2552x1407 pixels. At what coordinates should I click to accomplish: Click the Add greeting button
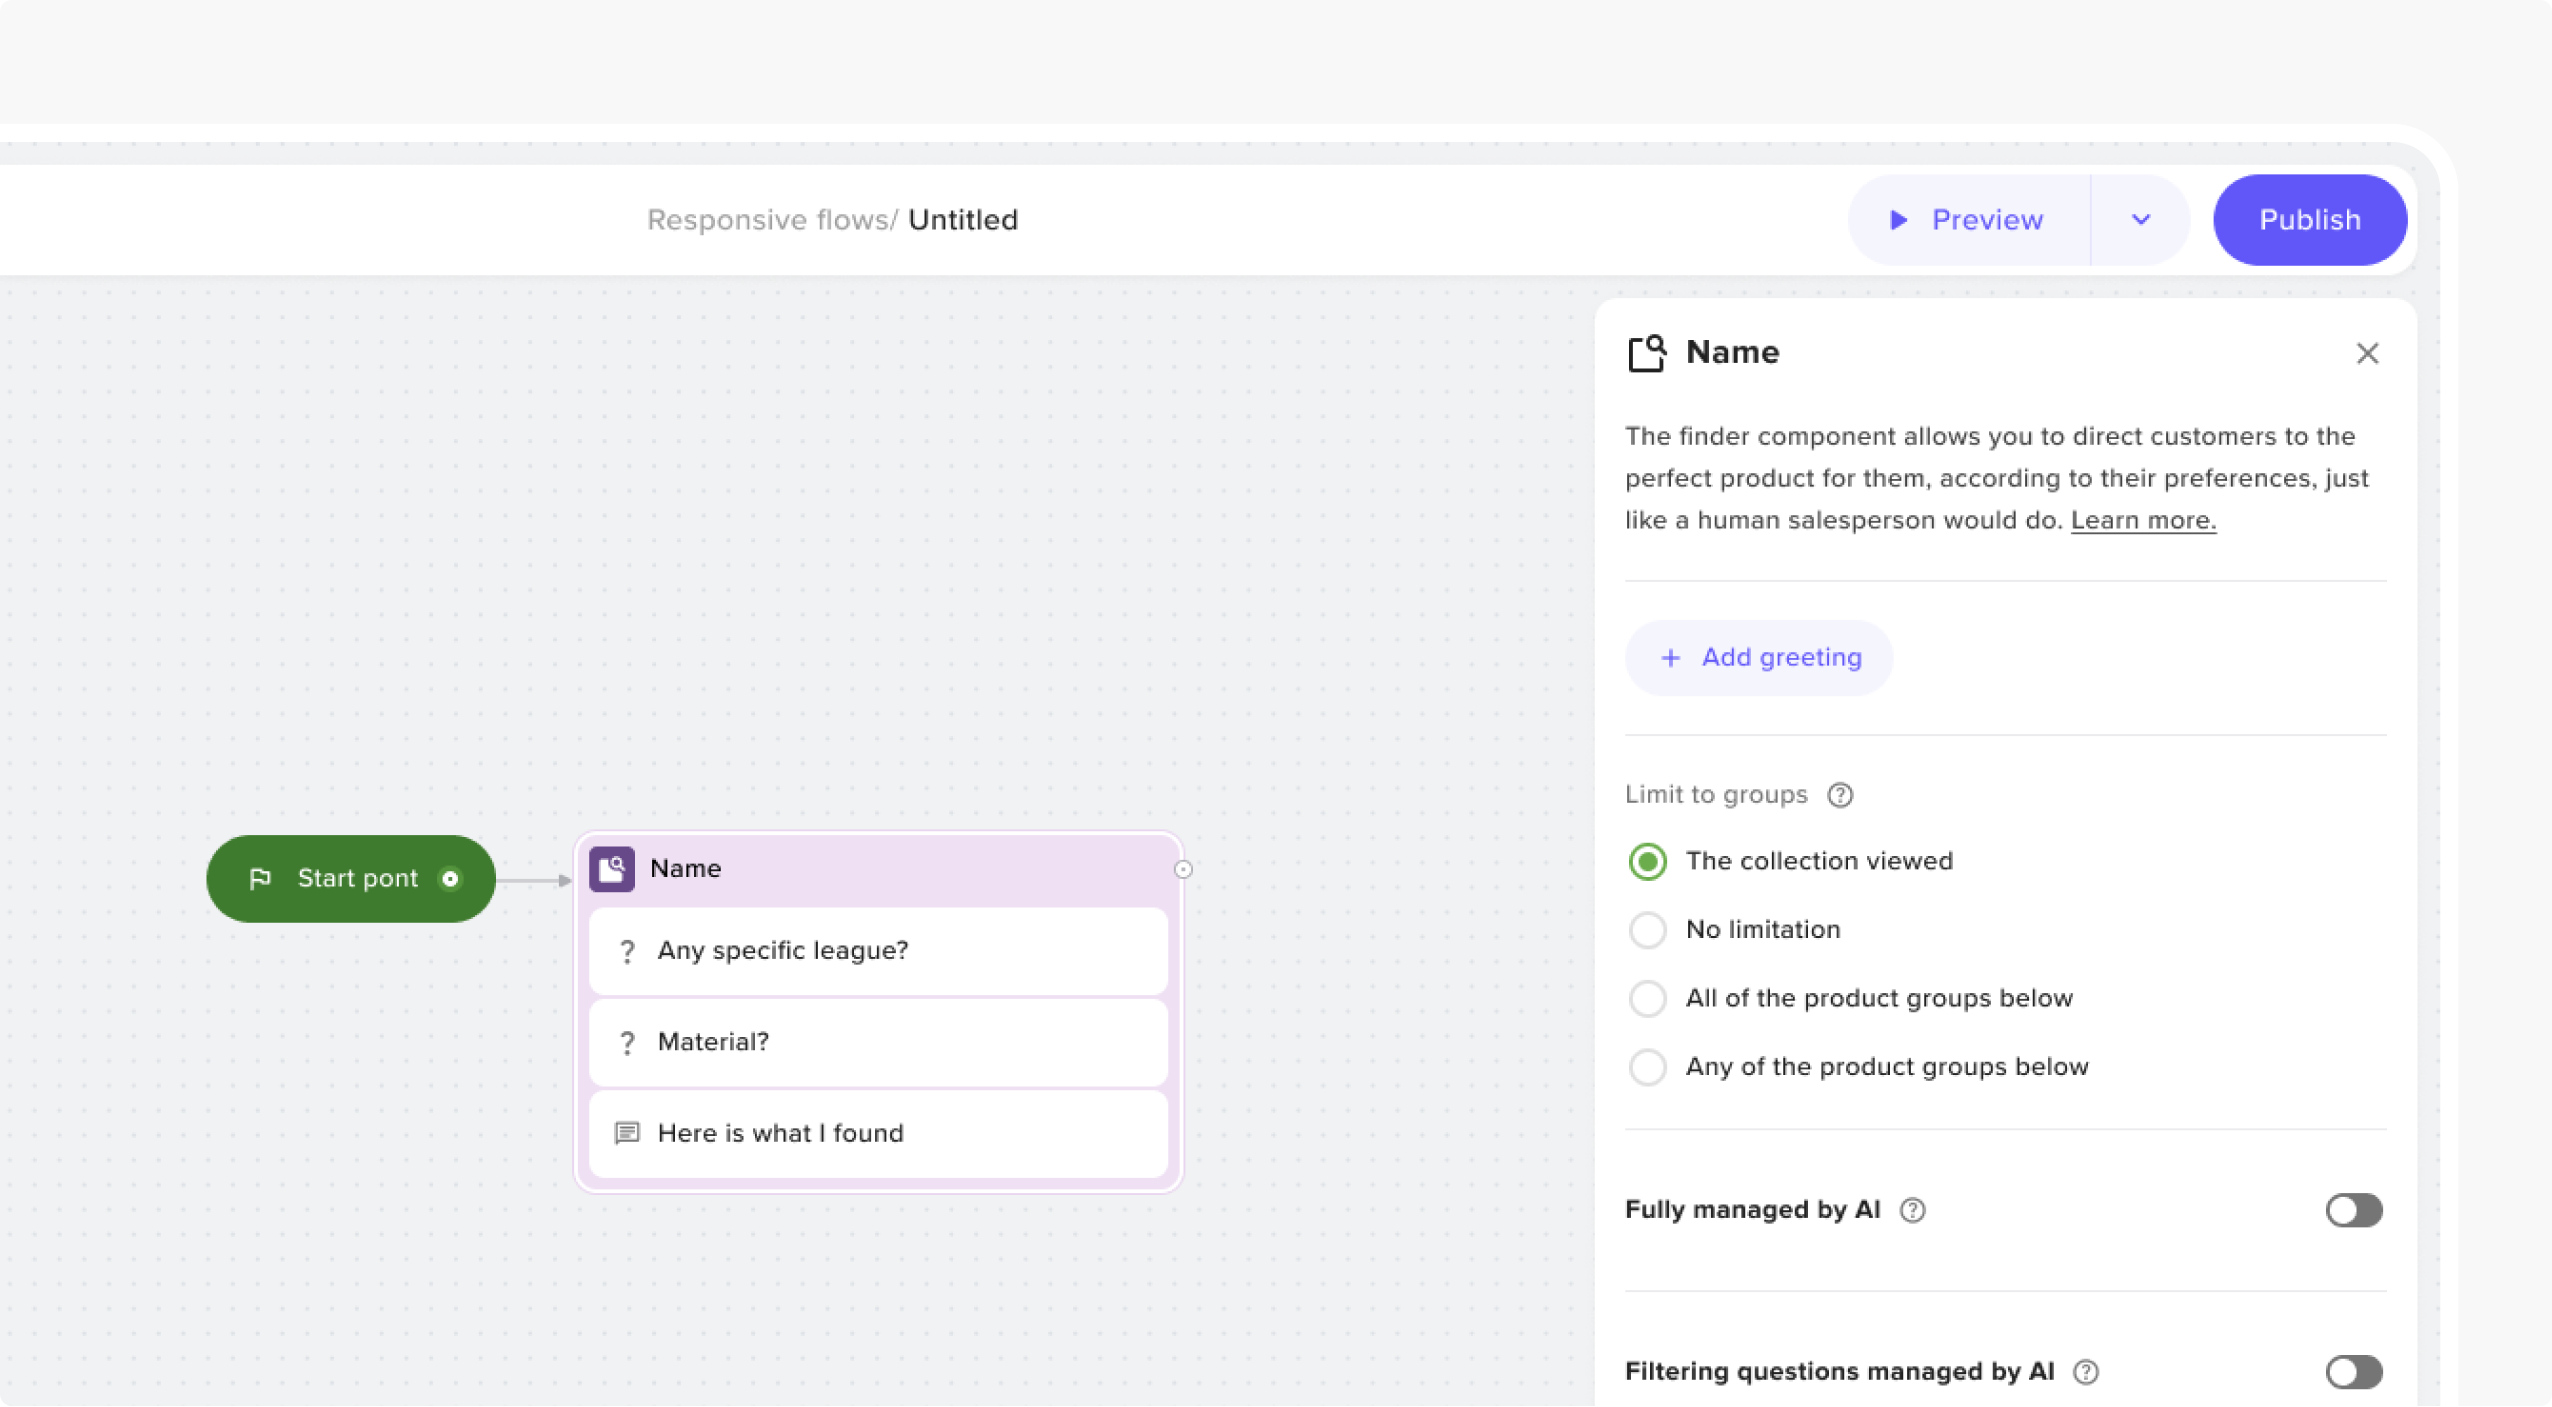[1759, 658]
